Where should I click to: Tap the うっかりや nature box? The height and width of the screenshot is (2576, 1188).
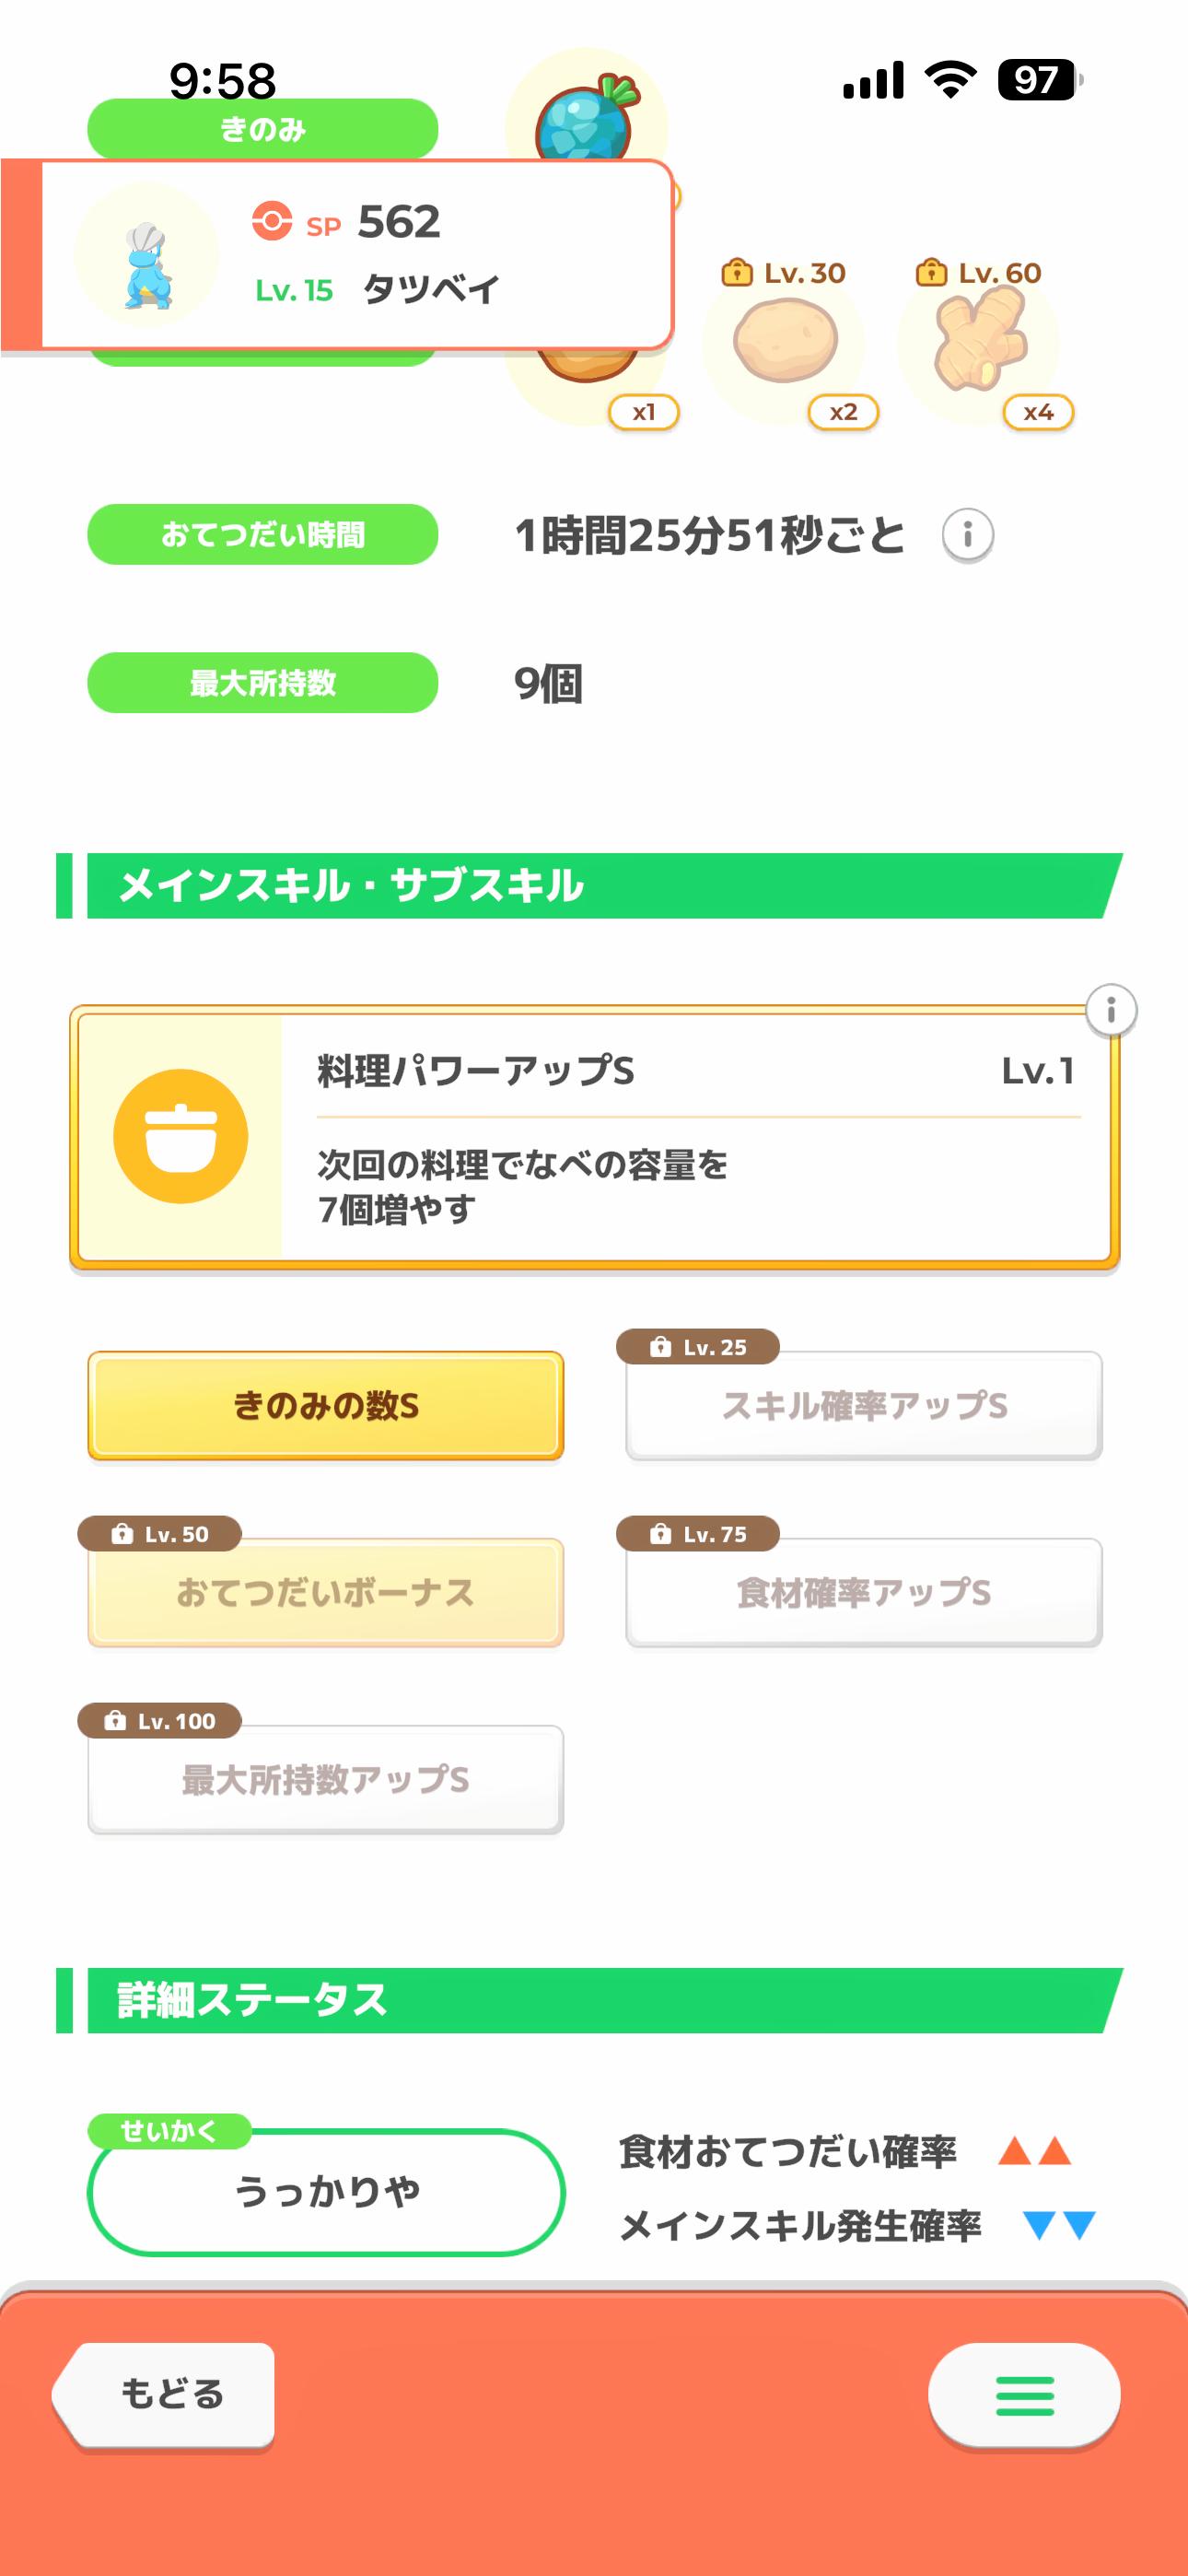326,2191
